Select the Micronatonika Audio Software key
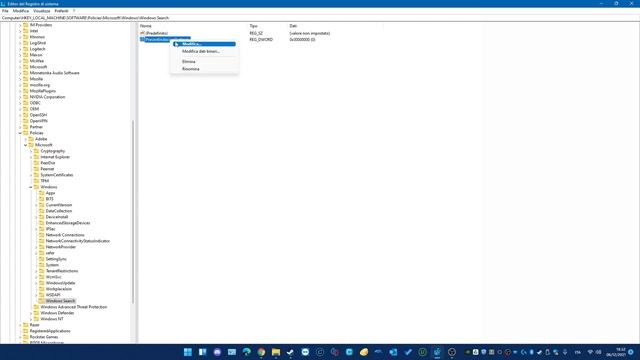This screenshot has height=360, width=640. point(54,73)
